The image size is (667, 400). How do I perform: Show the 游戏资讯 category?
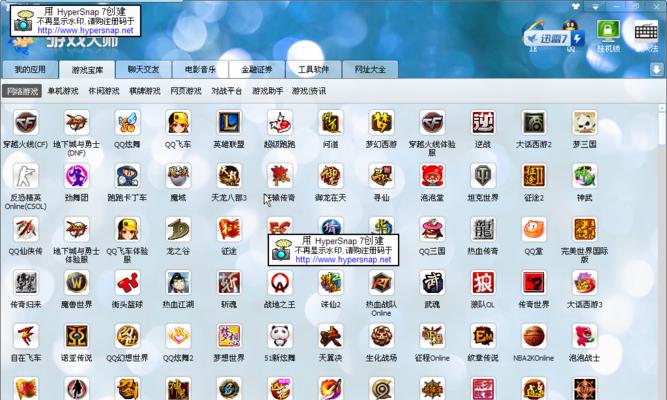click(x=309, y=91)
